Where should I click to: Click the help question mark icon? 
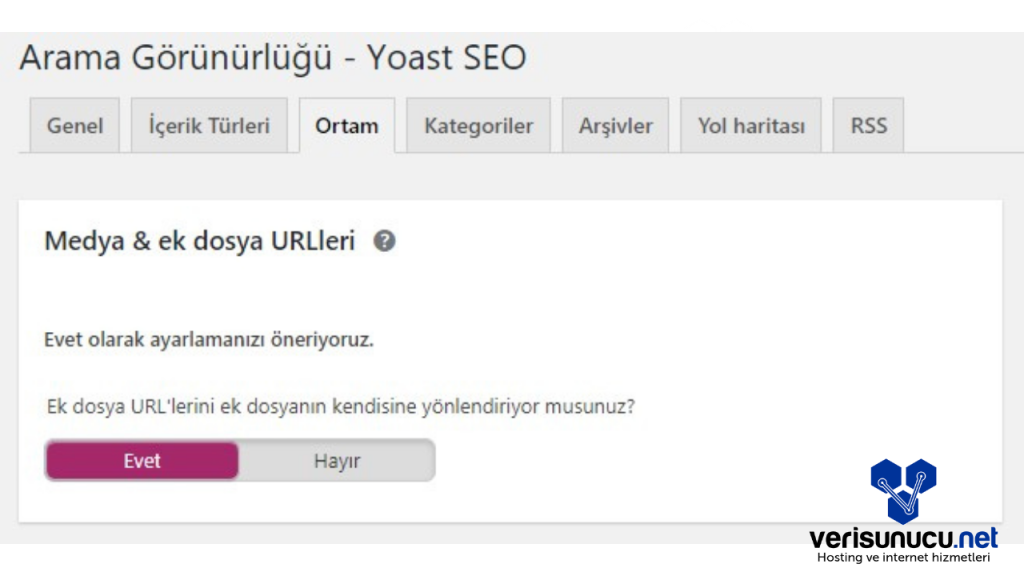[384, 242]
